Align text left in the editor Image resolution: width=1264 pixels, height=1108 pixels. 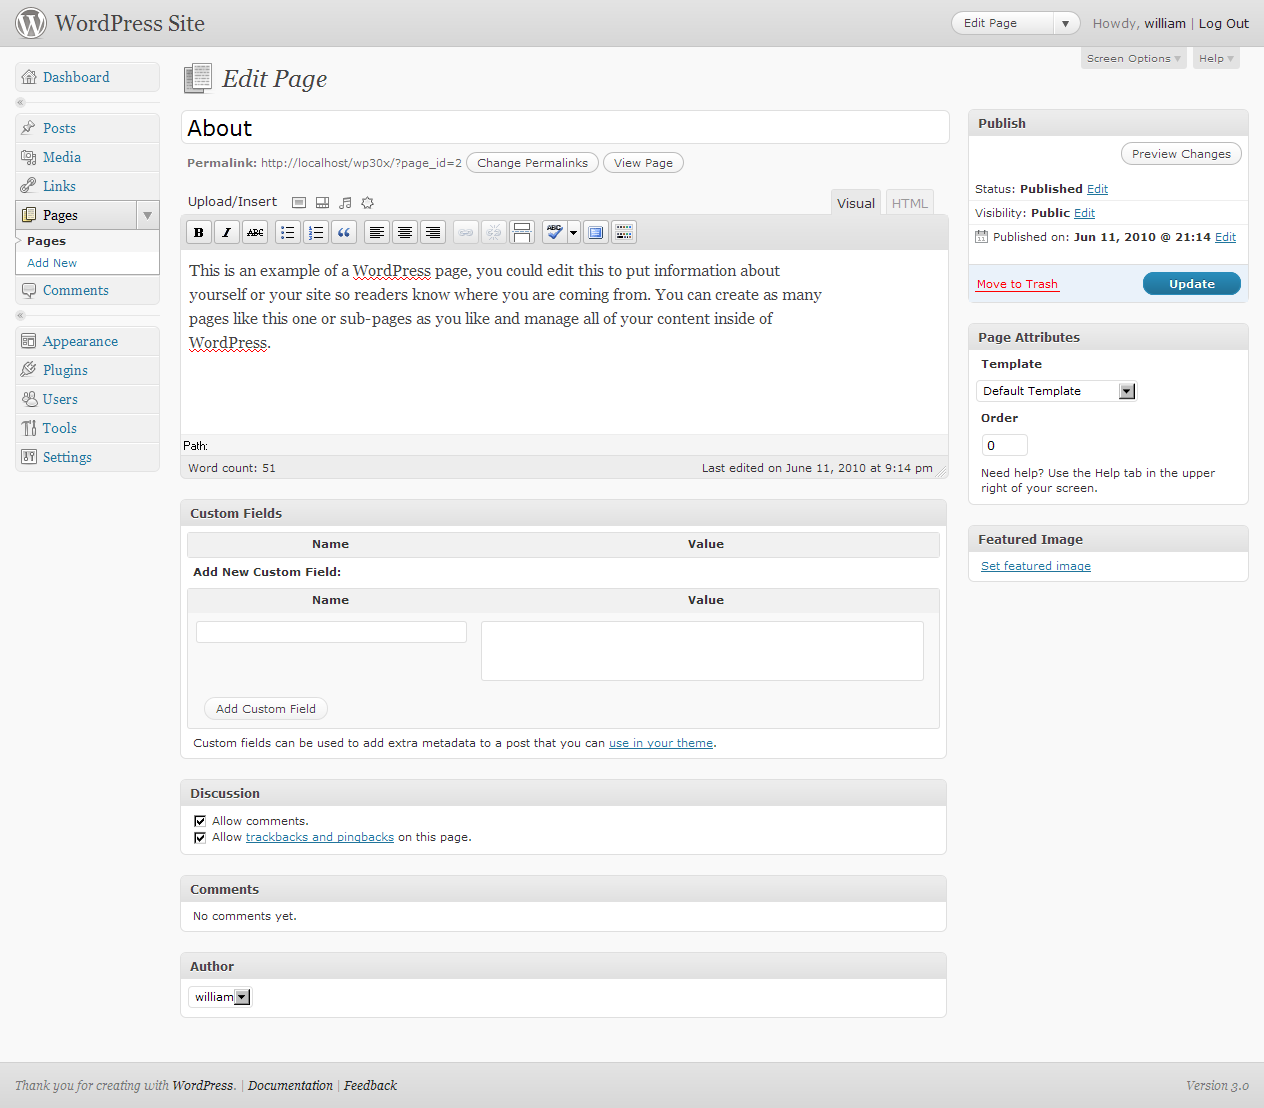[x=377, y=233]
